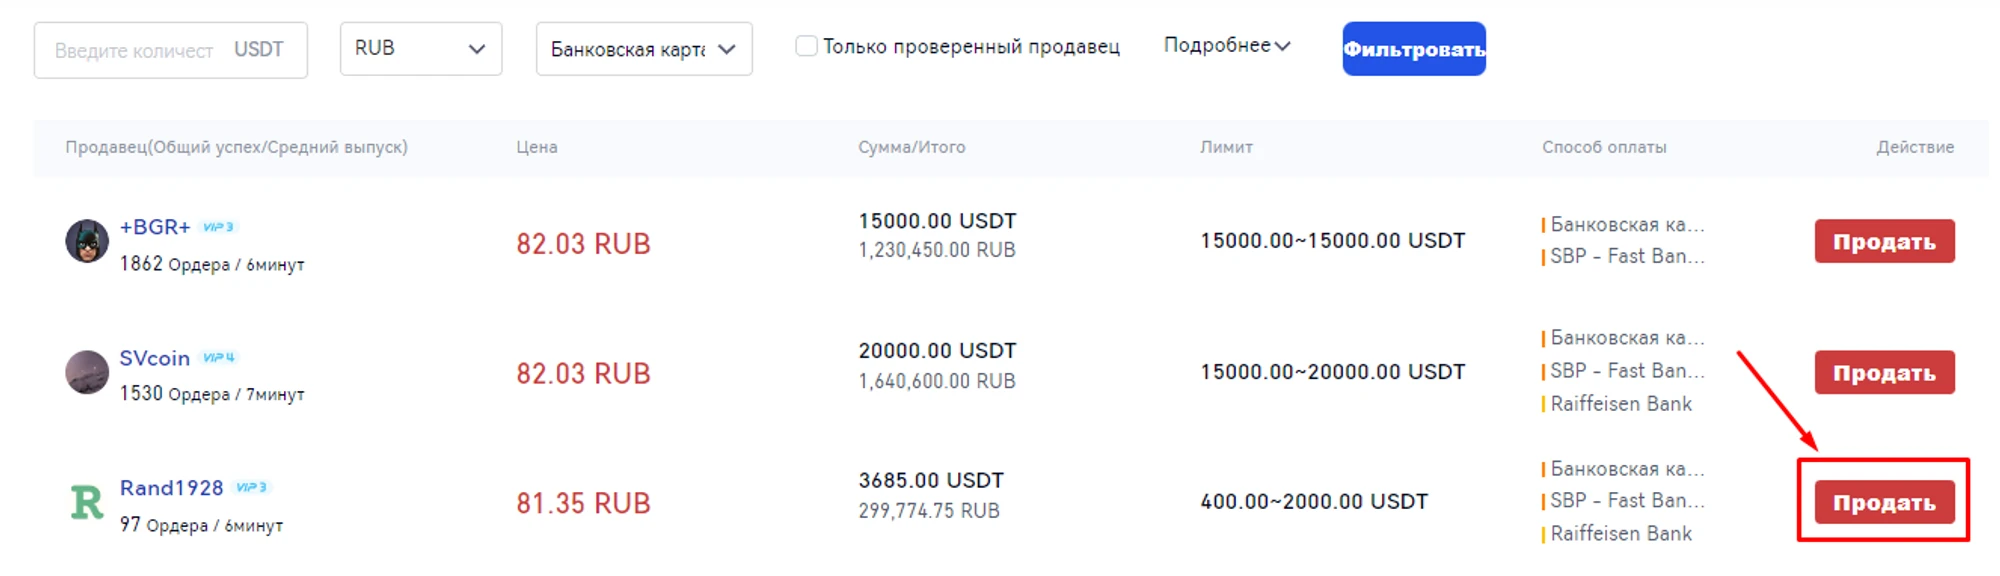The width and height of the screenshot is (2000, 576).
Task: Click Продать button for +BGR+ offer
Action: pos(1884,241)
